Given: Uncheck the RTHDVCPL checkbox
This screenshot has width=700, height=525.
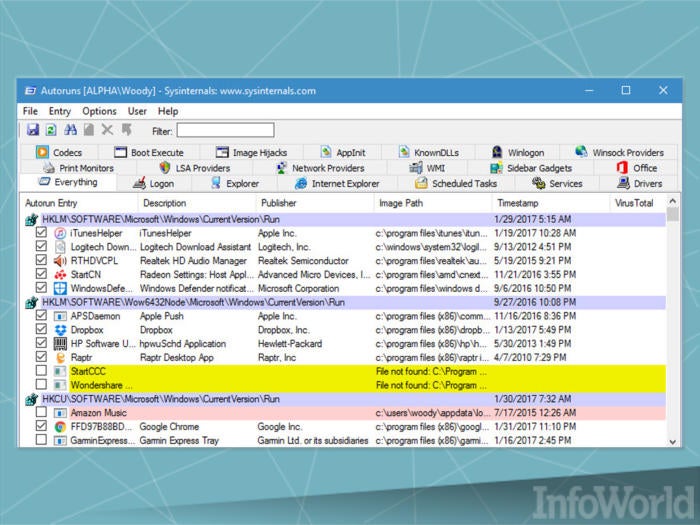Looking at the screenshot, I should tap(41, 260).
